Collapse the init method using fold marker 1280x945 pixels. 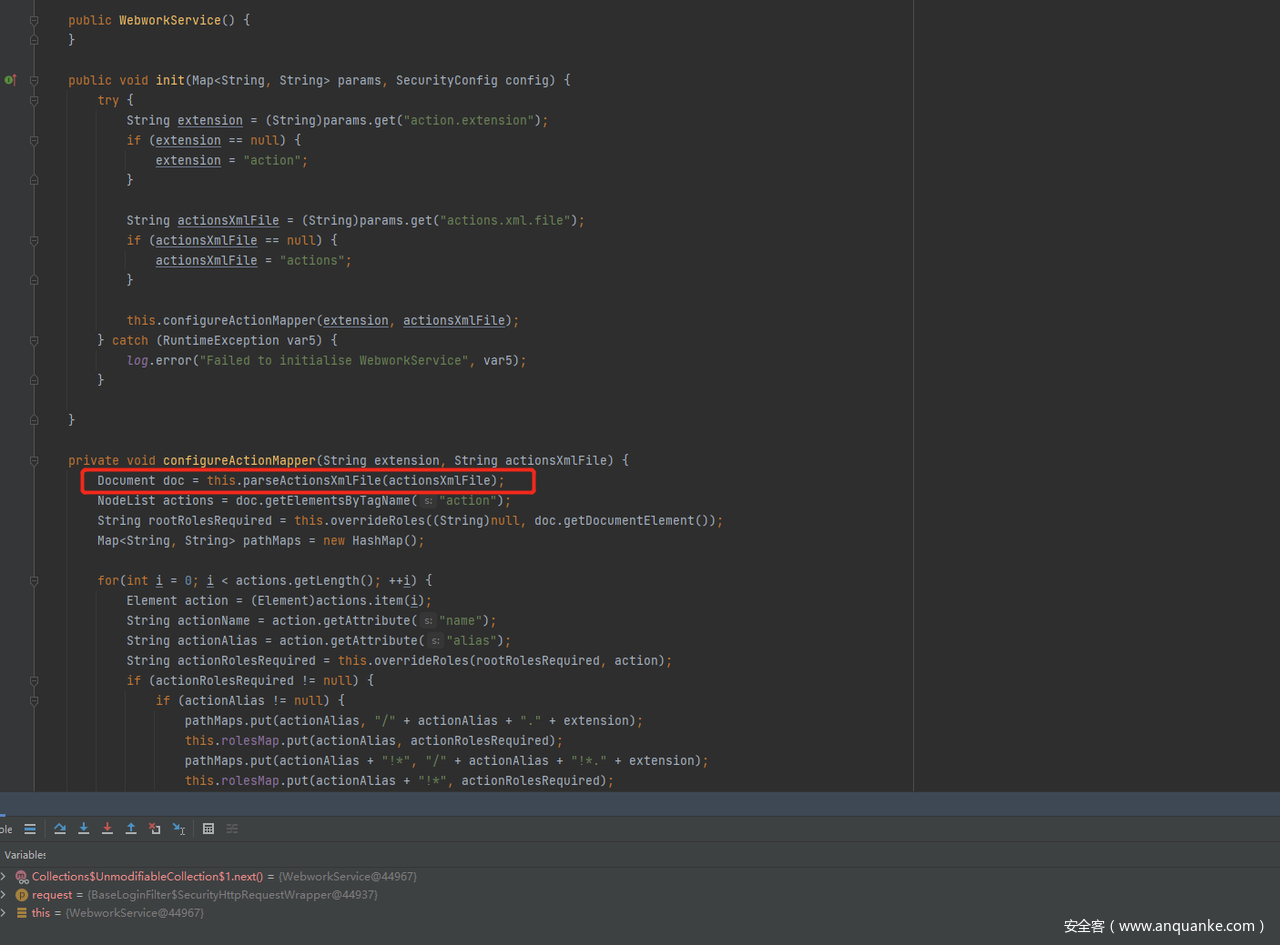34,80
